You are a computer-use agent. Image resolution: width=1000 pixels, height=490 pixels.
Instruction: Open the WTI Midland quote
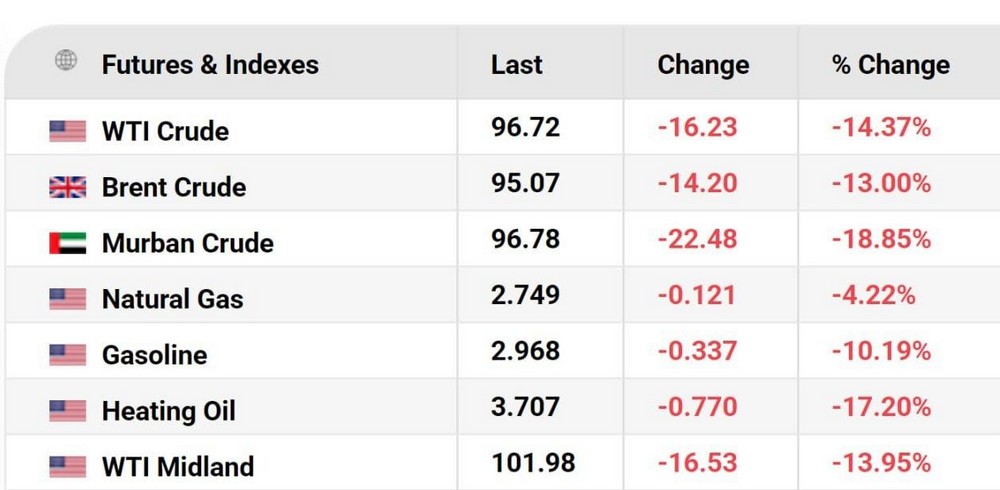click(x=178, y=467)
